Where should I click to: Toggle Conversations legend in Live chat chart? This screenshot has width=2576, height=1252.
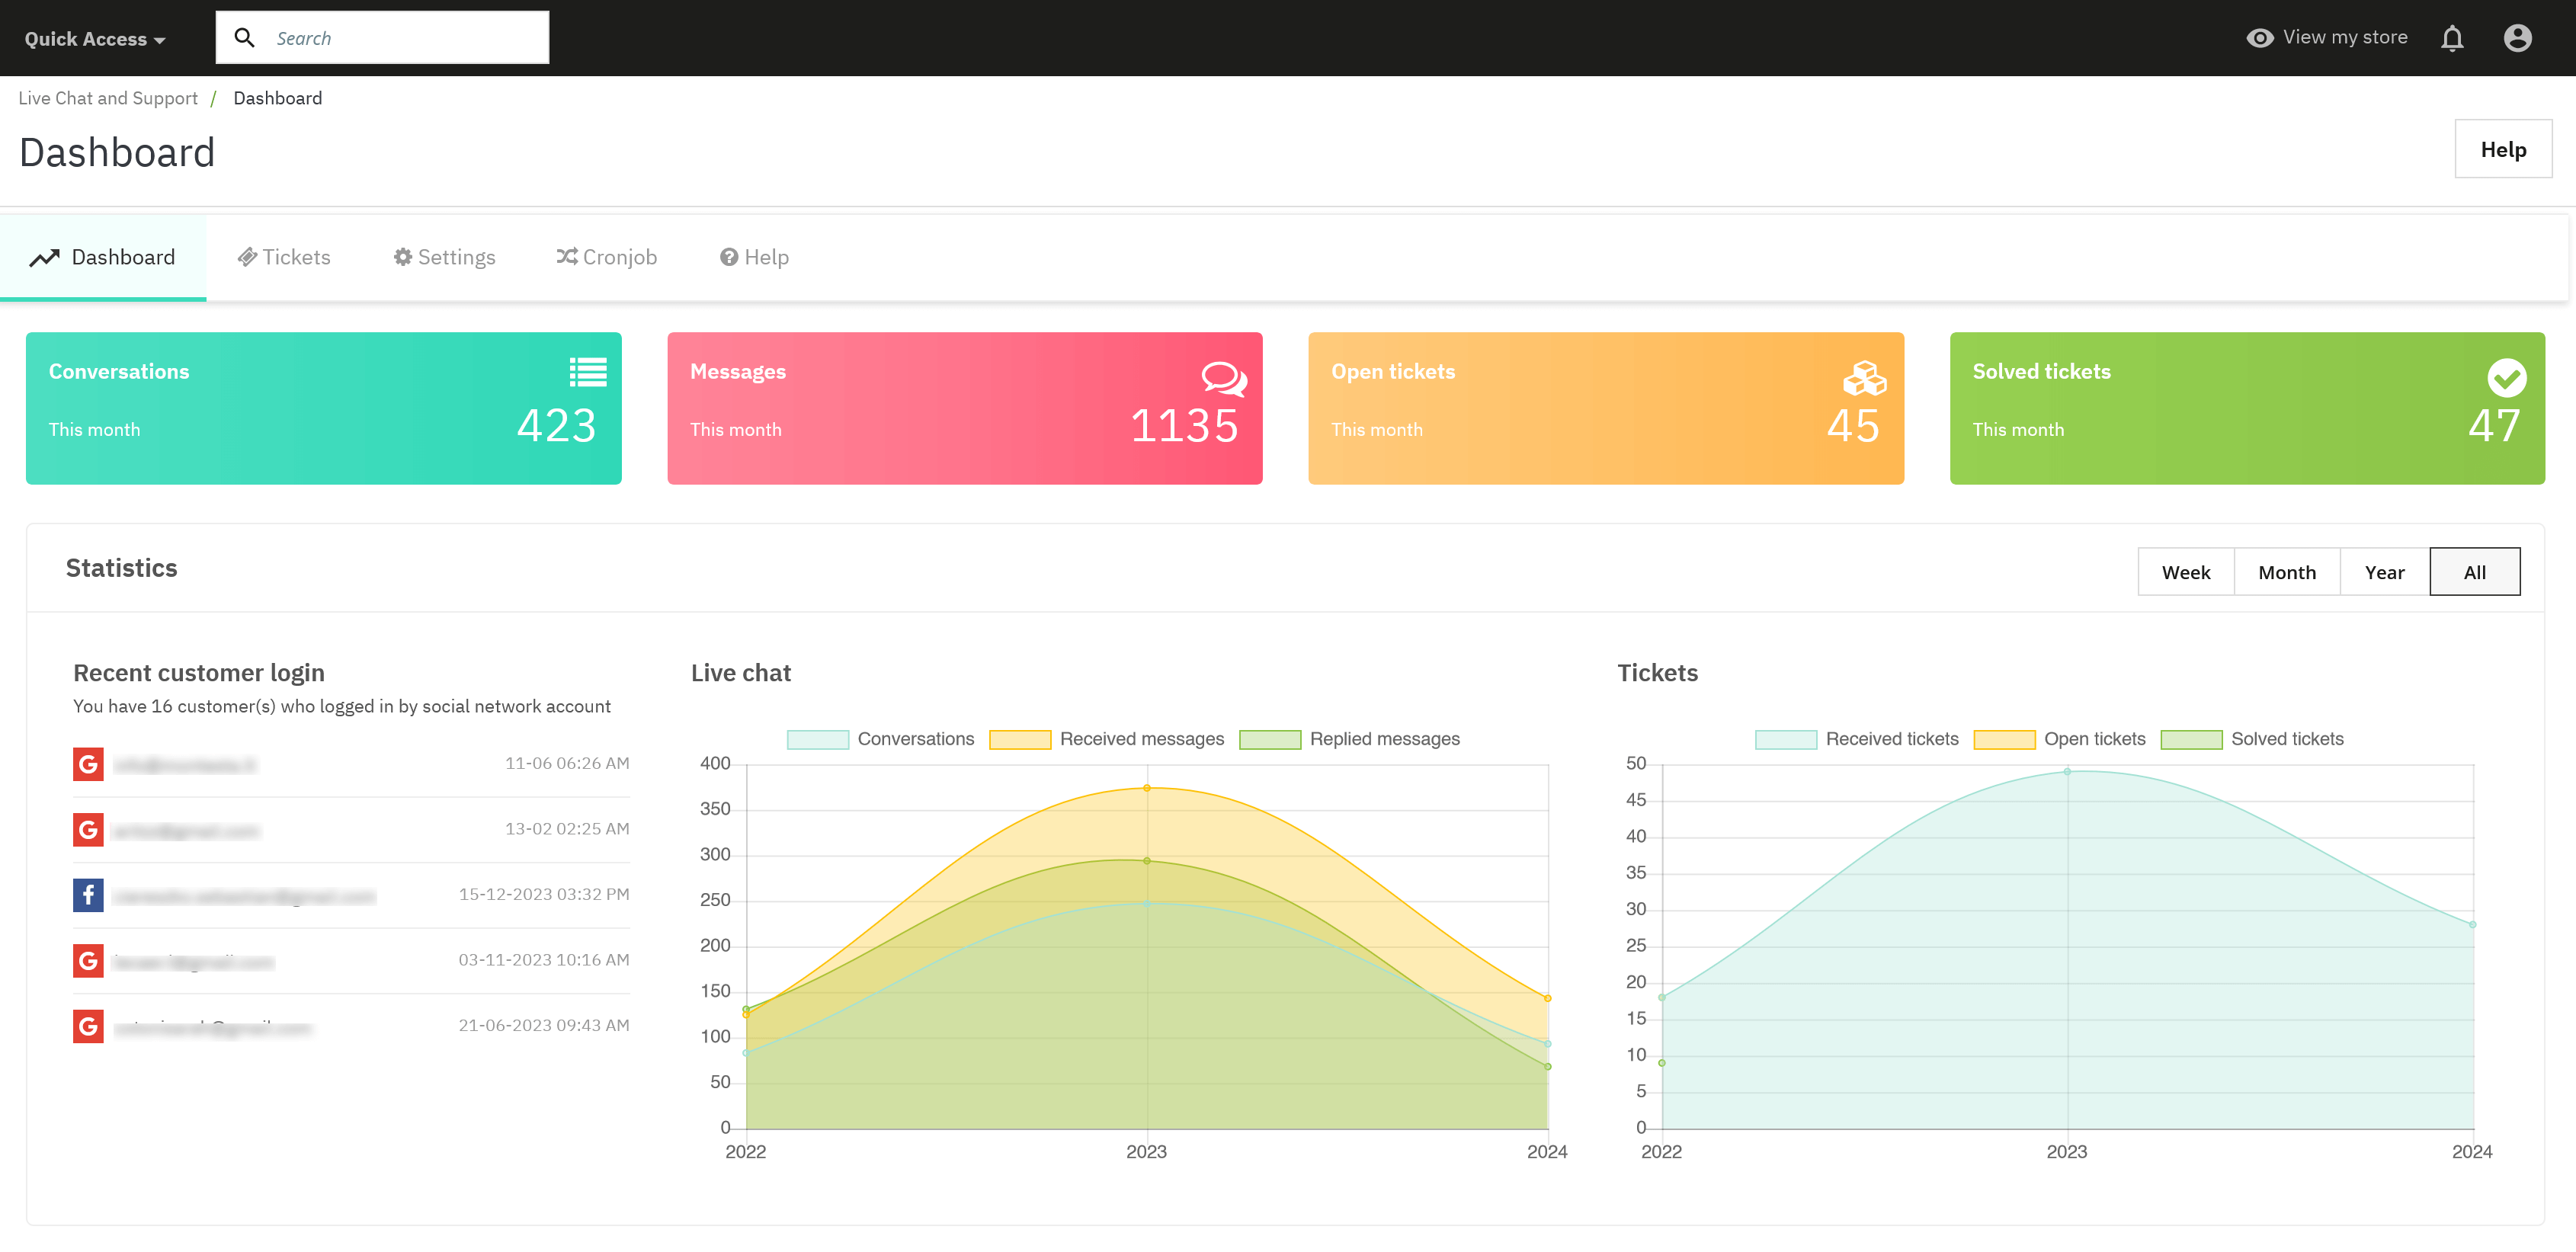point(880,739)
